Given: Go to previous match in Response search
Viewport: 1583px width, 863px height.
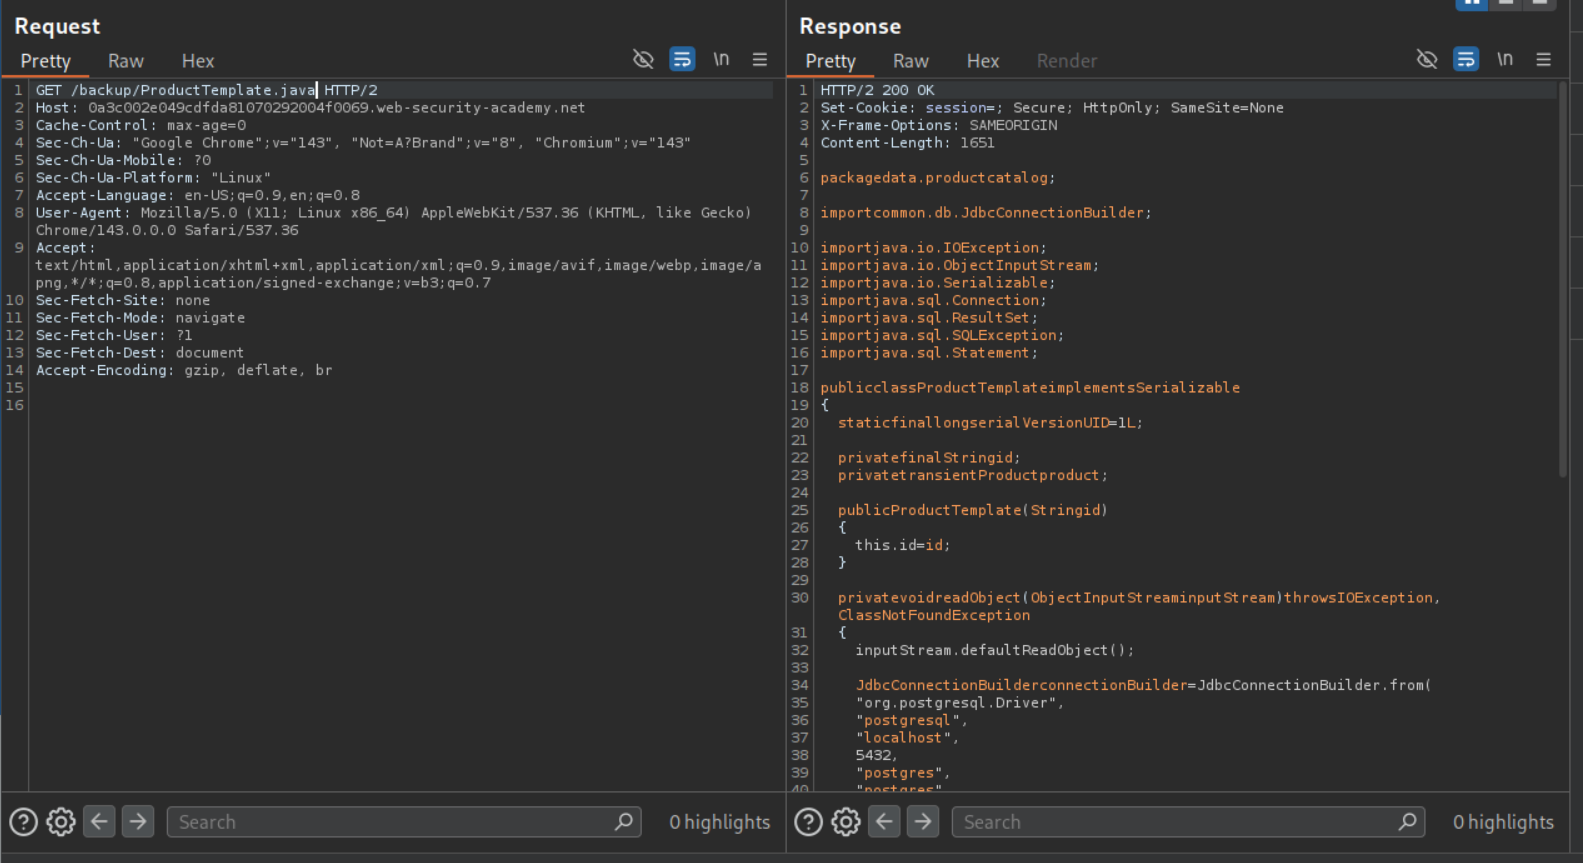Looking at the screenshot, I should (884, 822).
